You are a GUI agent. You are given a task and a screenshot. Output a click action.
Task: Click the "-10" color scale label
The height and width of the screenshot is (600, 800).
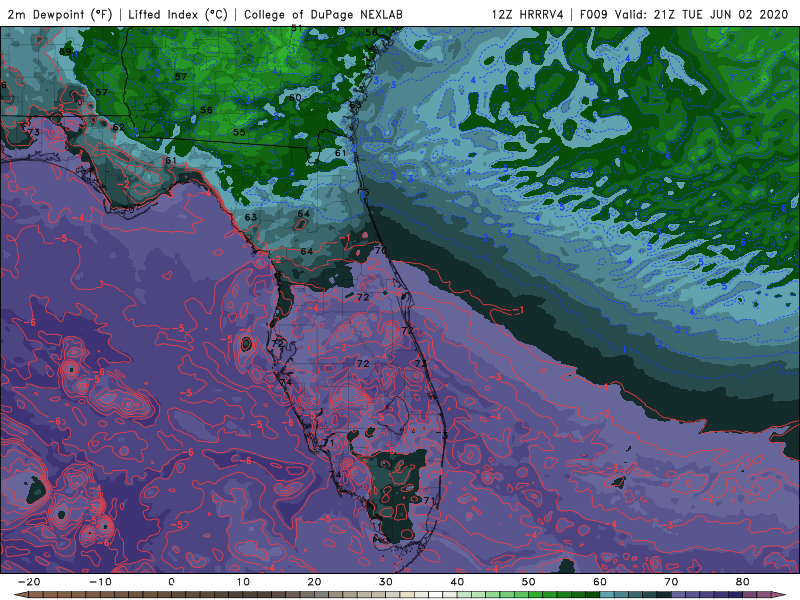100,582
